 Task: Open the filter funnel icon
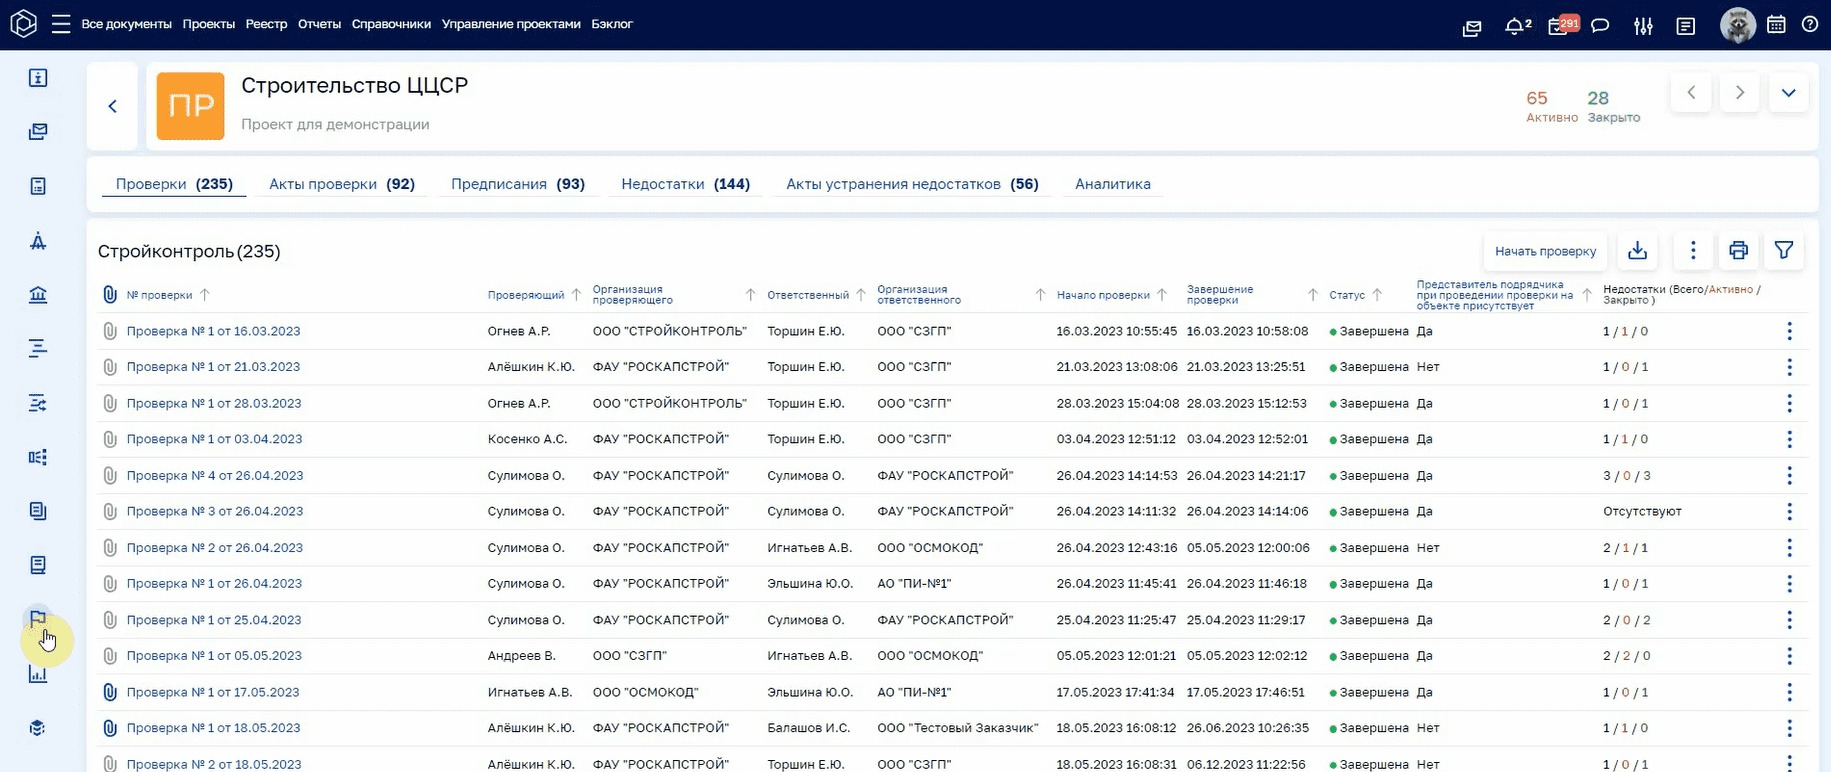pos(1784,251)
